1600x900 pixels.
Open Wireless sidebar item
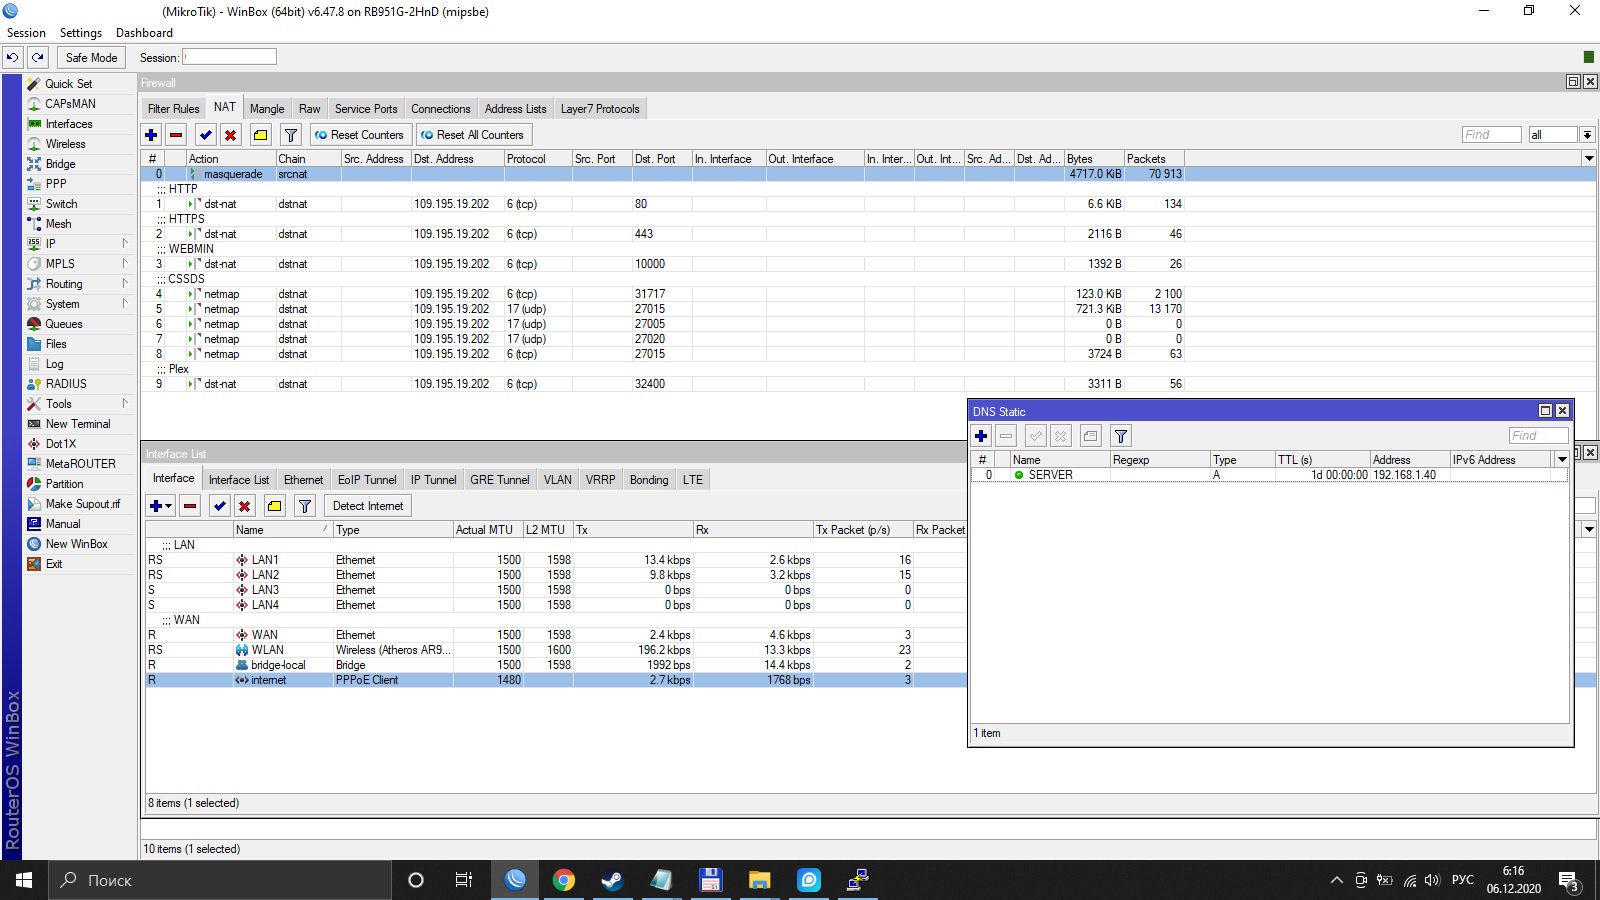coord(65,144)
